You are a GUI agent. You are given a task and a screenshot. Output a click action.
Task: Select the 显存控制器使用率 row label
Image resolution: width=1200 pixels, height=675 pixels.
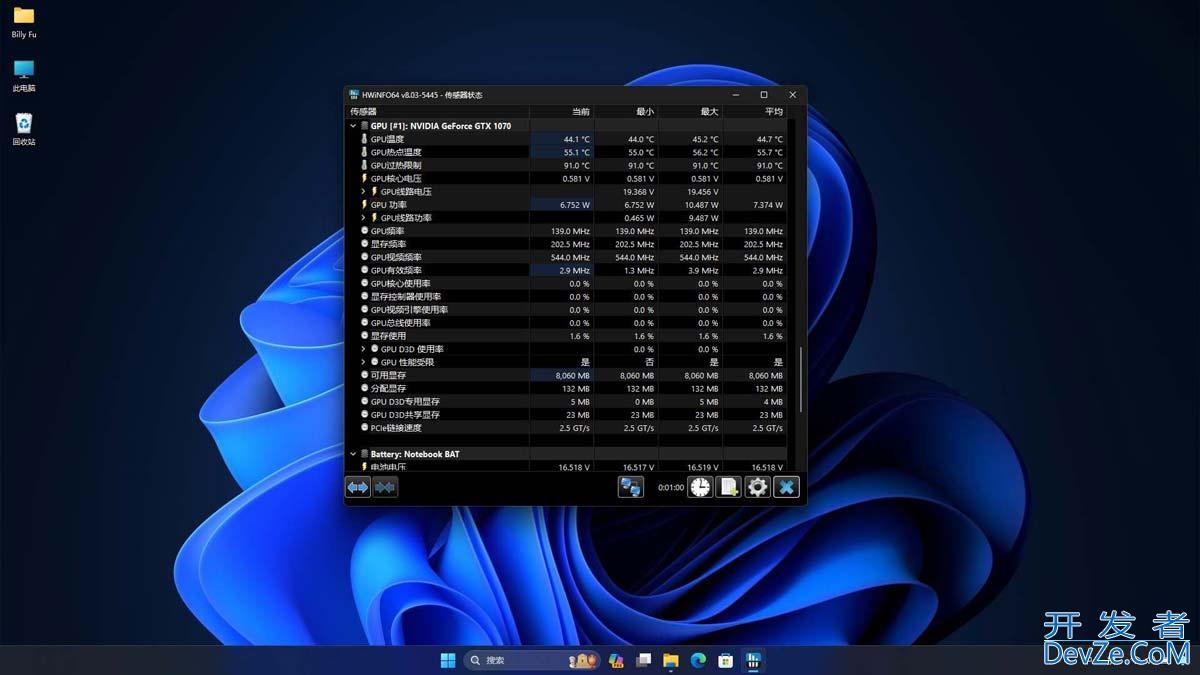click(406, 296)
